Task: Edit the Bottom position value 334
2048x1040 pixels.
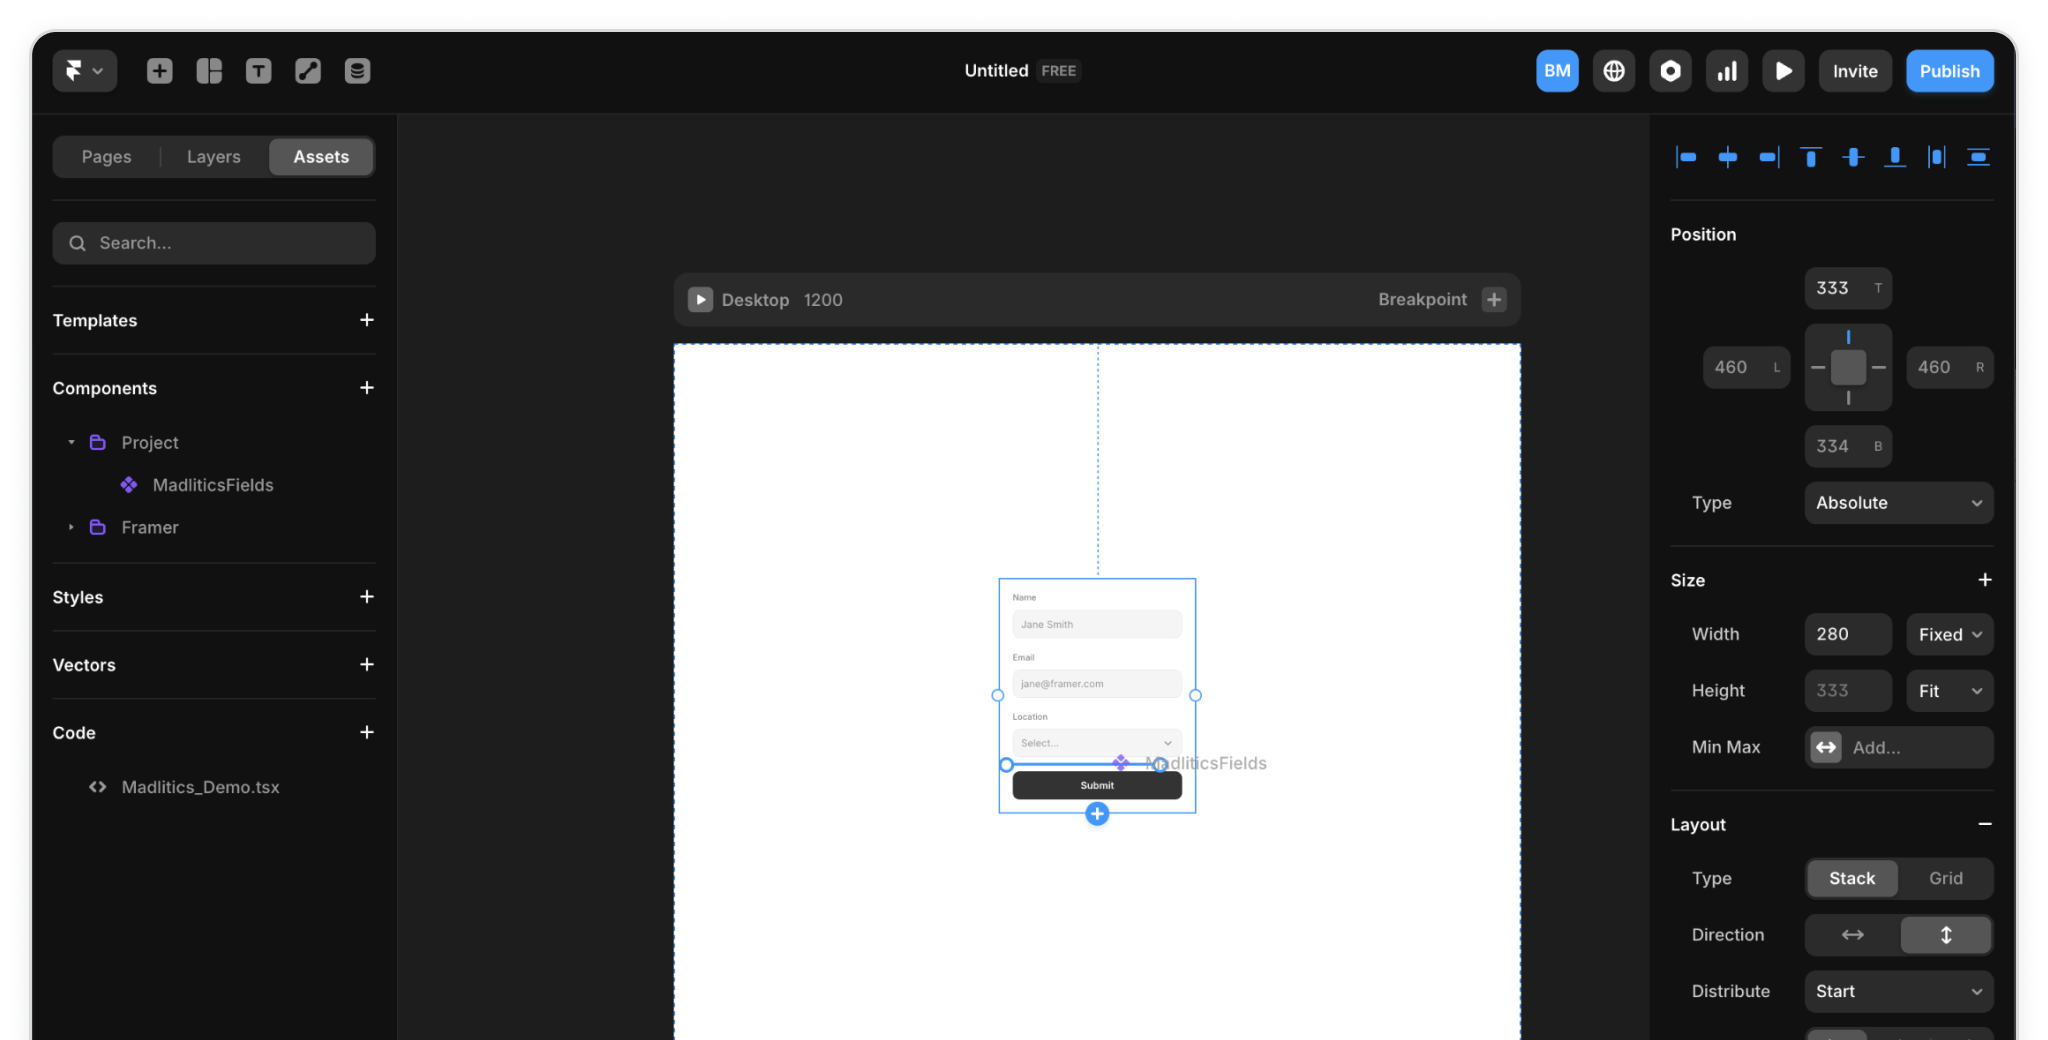Action: 1848,446
